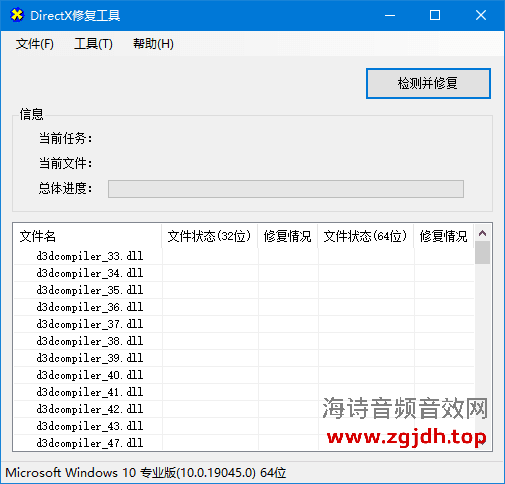Select row d3dcompiler_34.dll
This screenshot has height=484, width=505.
tap(244, 273)
